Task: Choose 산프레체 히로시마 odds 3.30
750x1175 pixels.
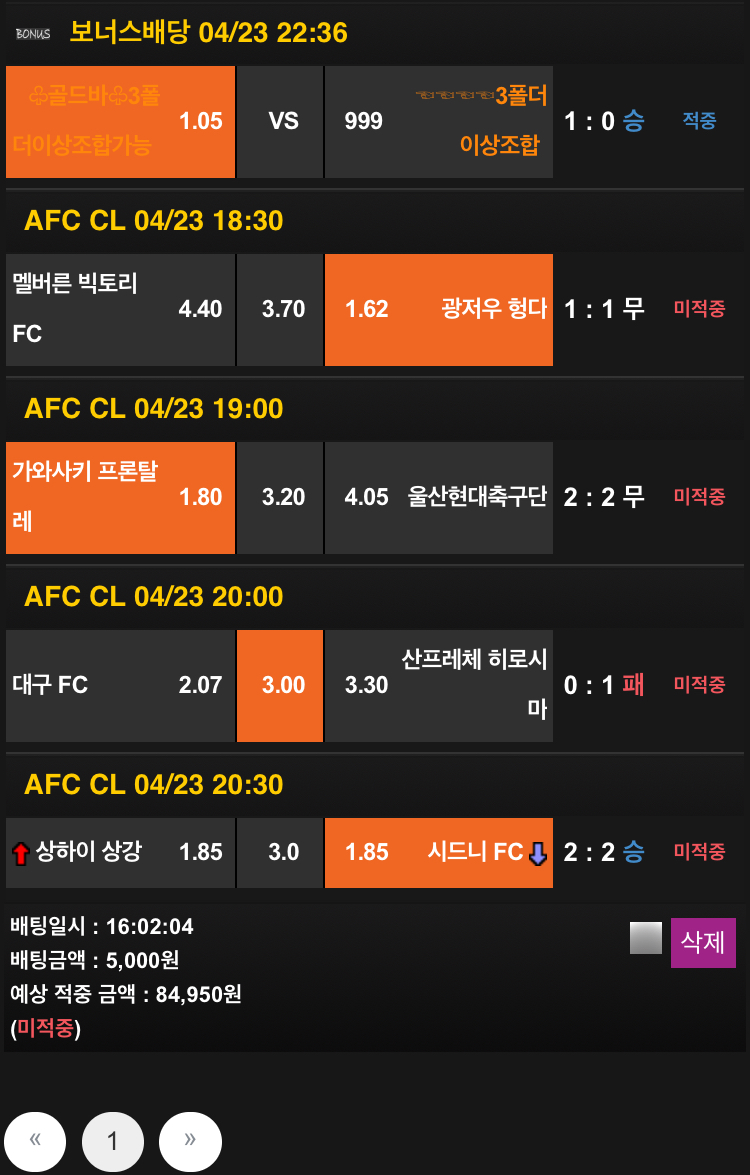Action: (x=438, y=685)
